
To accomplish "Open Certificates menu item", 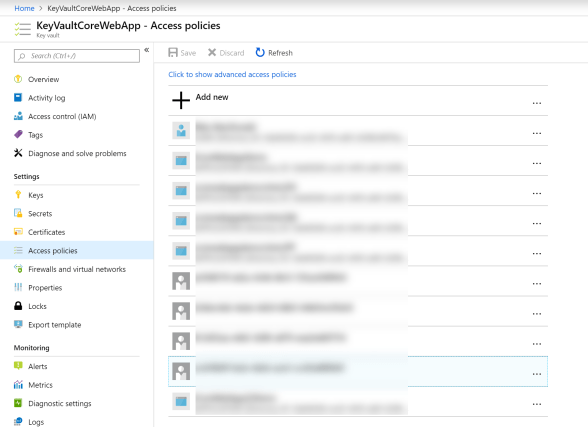I will point(46,232).
